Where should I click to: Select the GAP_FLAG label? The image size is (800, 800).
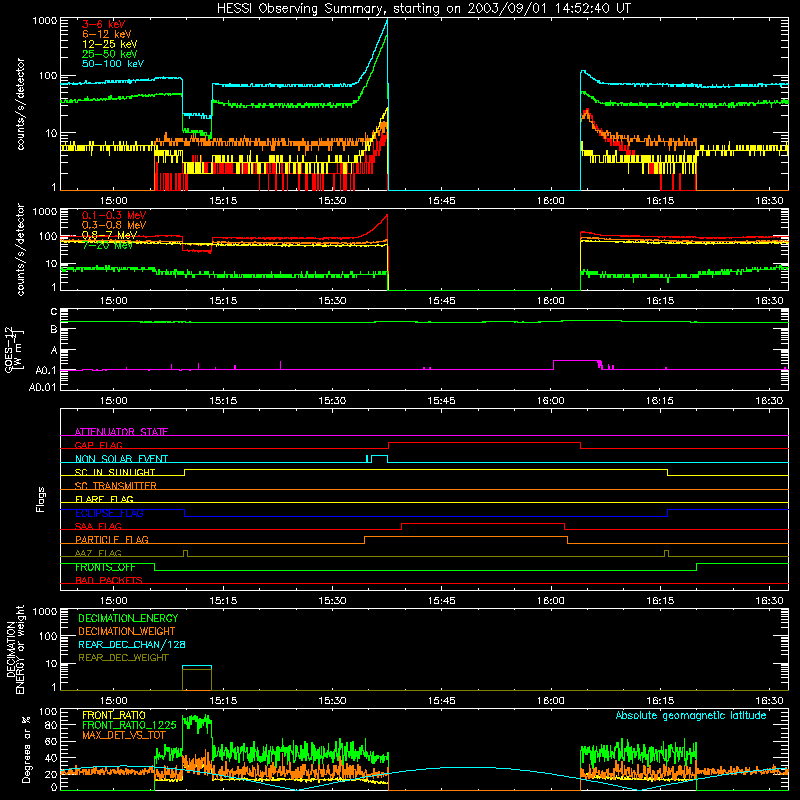click(x=98, y=445)
